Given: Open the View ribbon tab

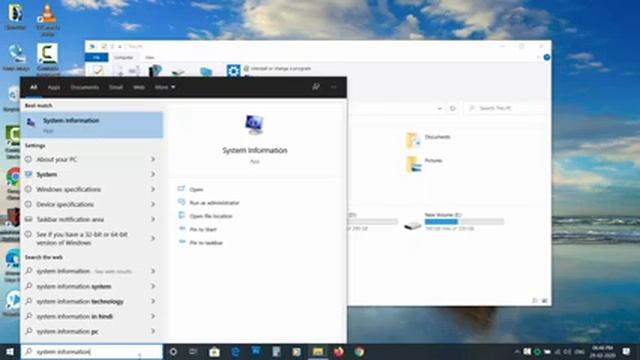Looking at the screenshot, I should (150, 57).
